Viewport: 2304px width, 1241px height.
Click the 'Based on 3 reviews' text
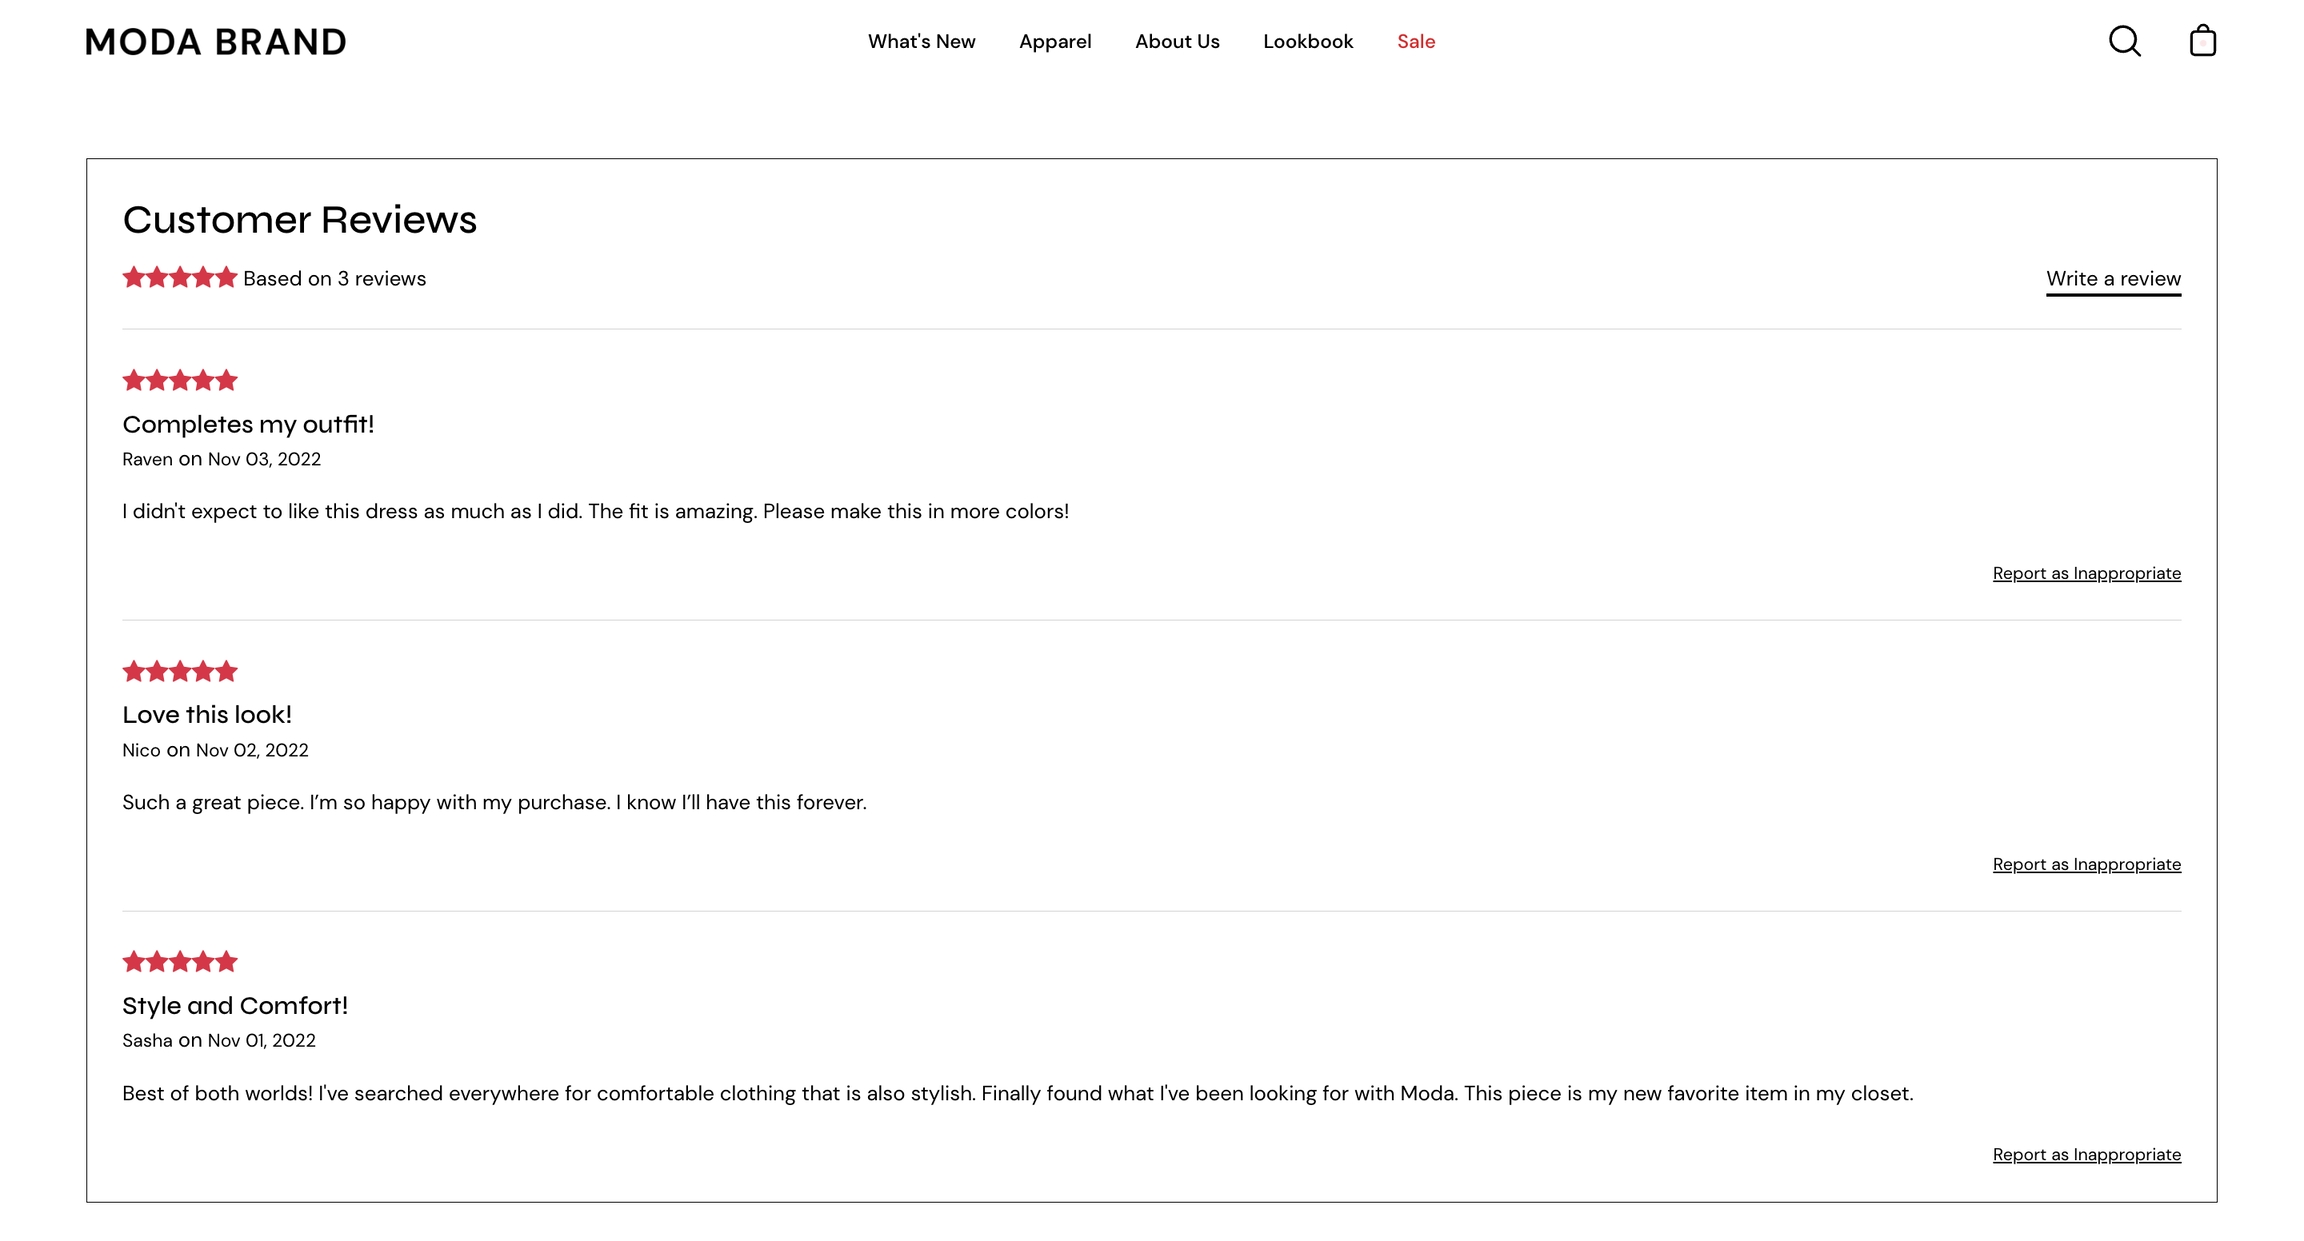pyautogui.click(x=334, y=279)
